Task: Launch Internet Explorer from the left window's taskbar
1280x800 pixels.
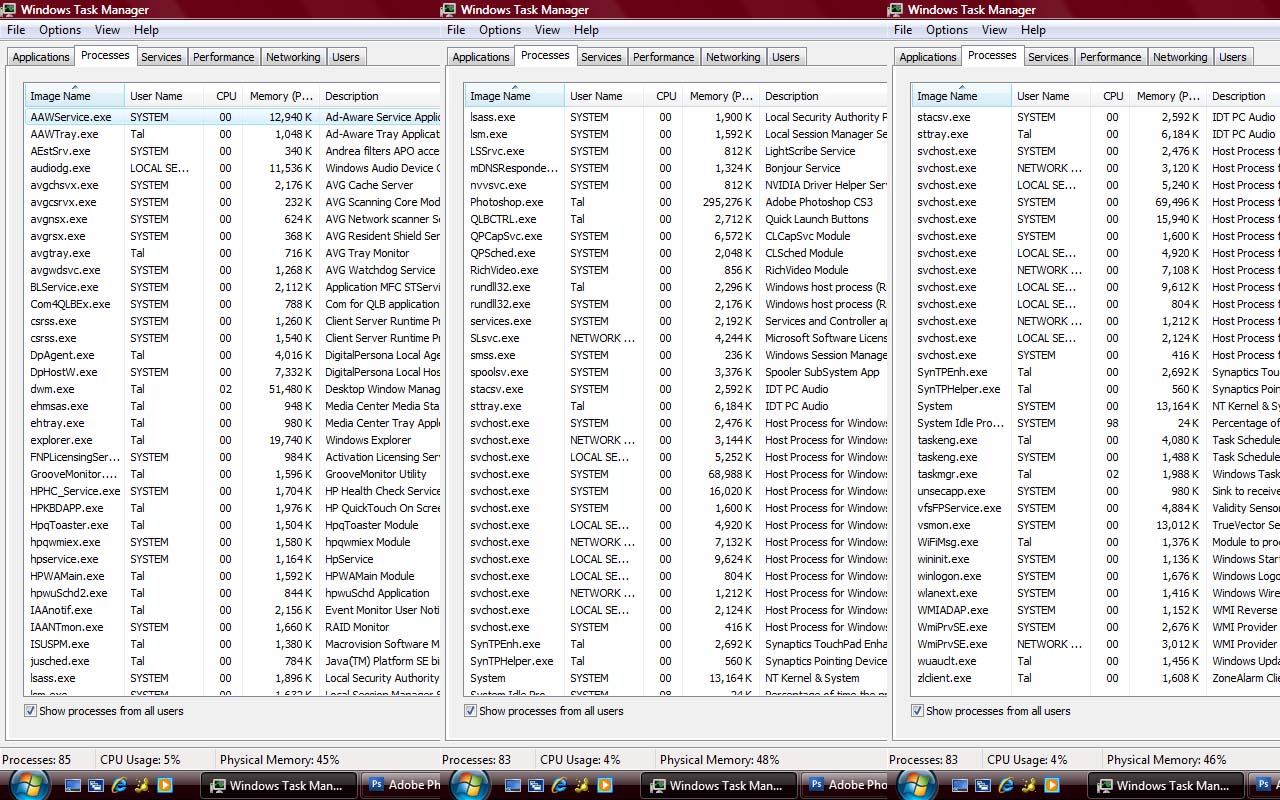Action: [119, 786]
